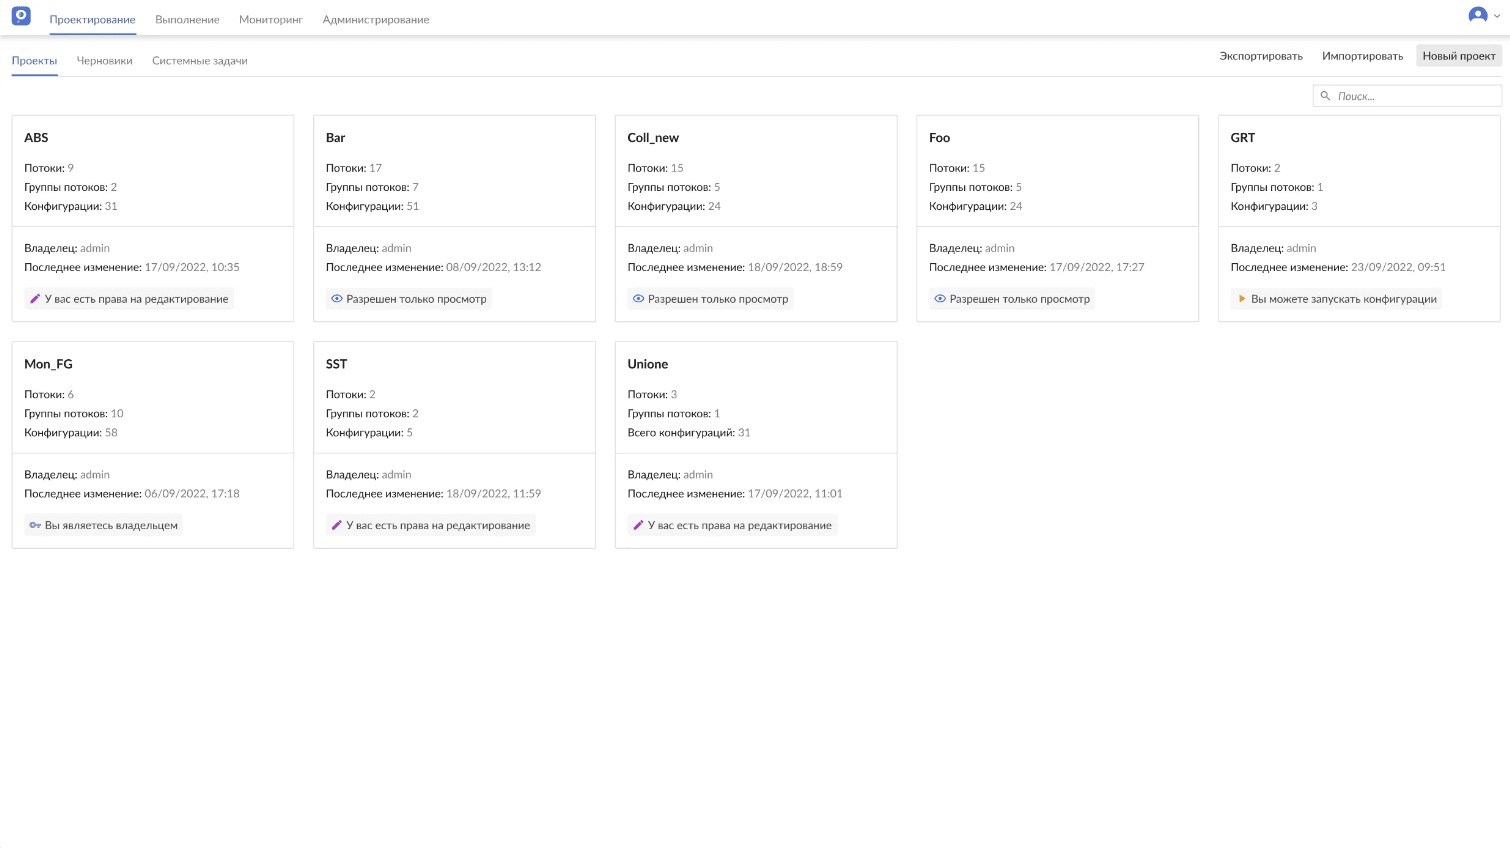
Task: Click the Экспортировать button
Action: (1260, 56)
